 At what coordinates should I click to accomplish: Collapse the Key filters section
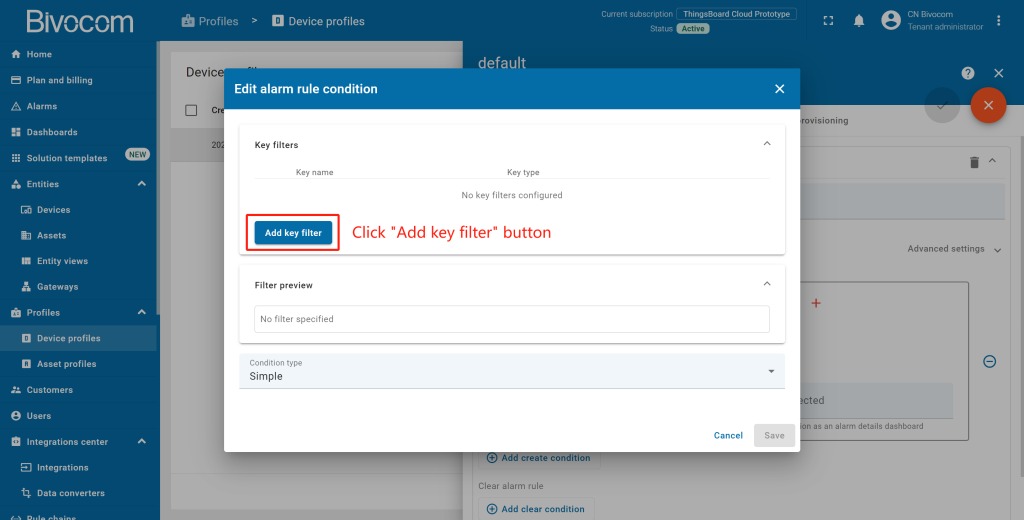pos(767,144)
